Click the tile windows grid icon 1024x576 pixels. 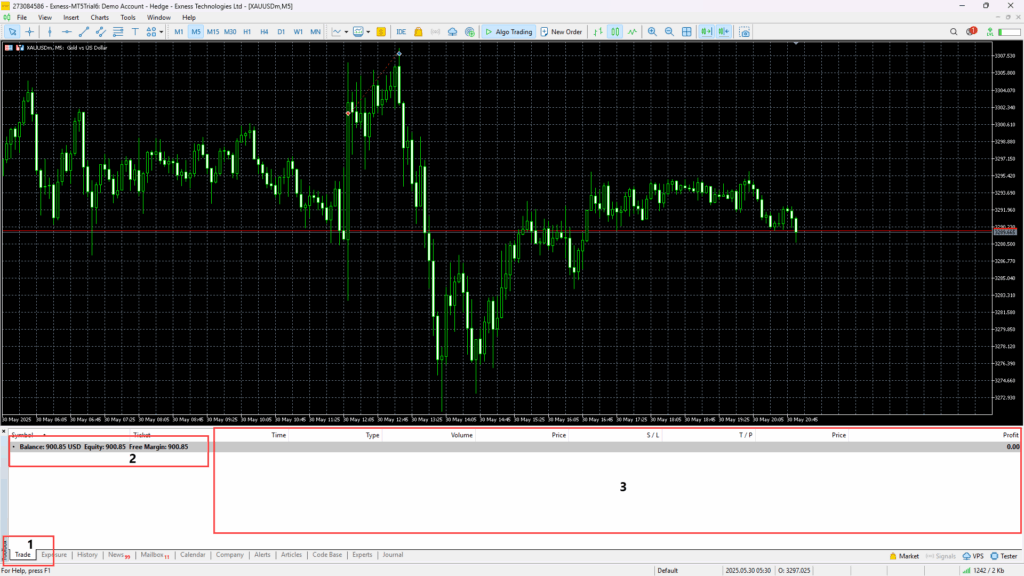coord(686,31)
